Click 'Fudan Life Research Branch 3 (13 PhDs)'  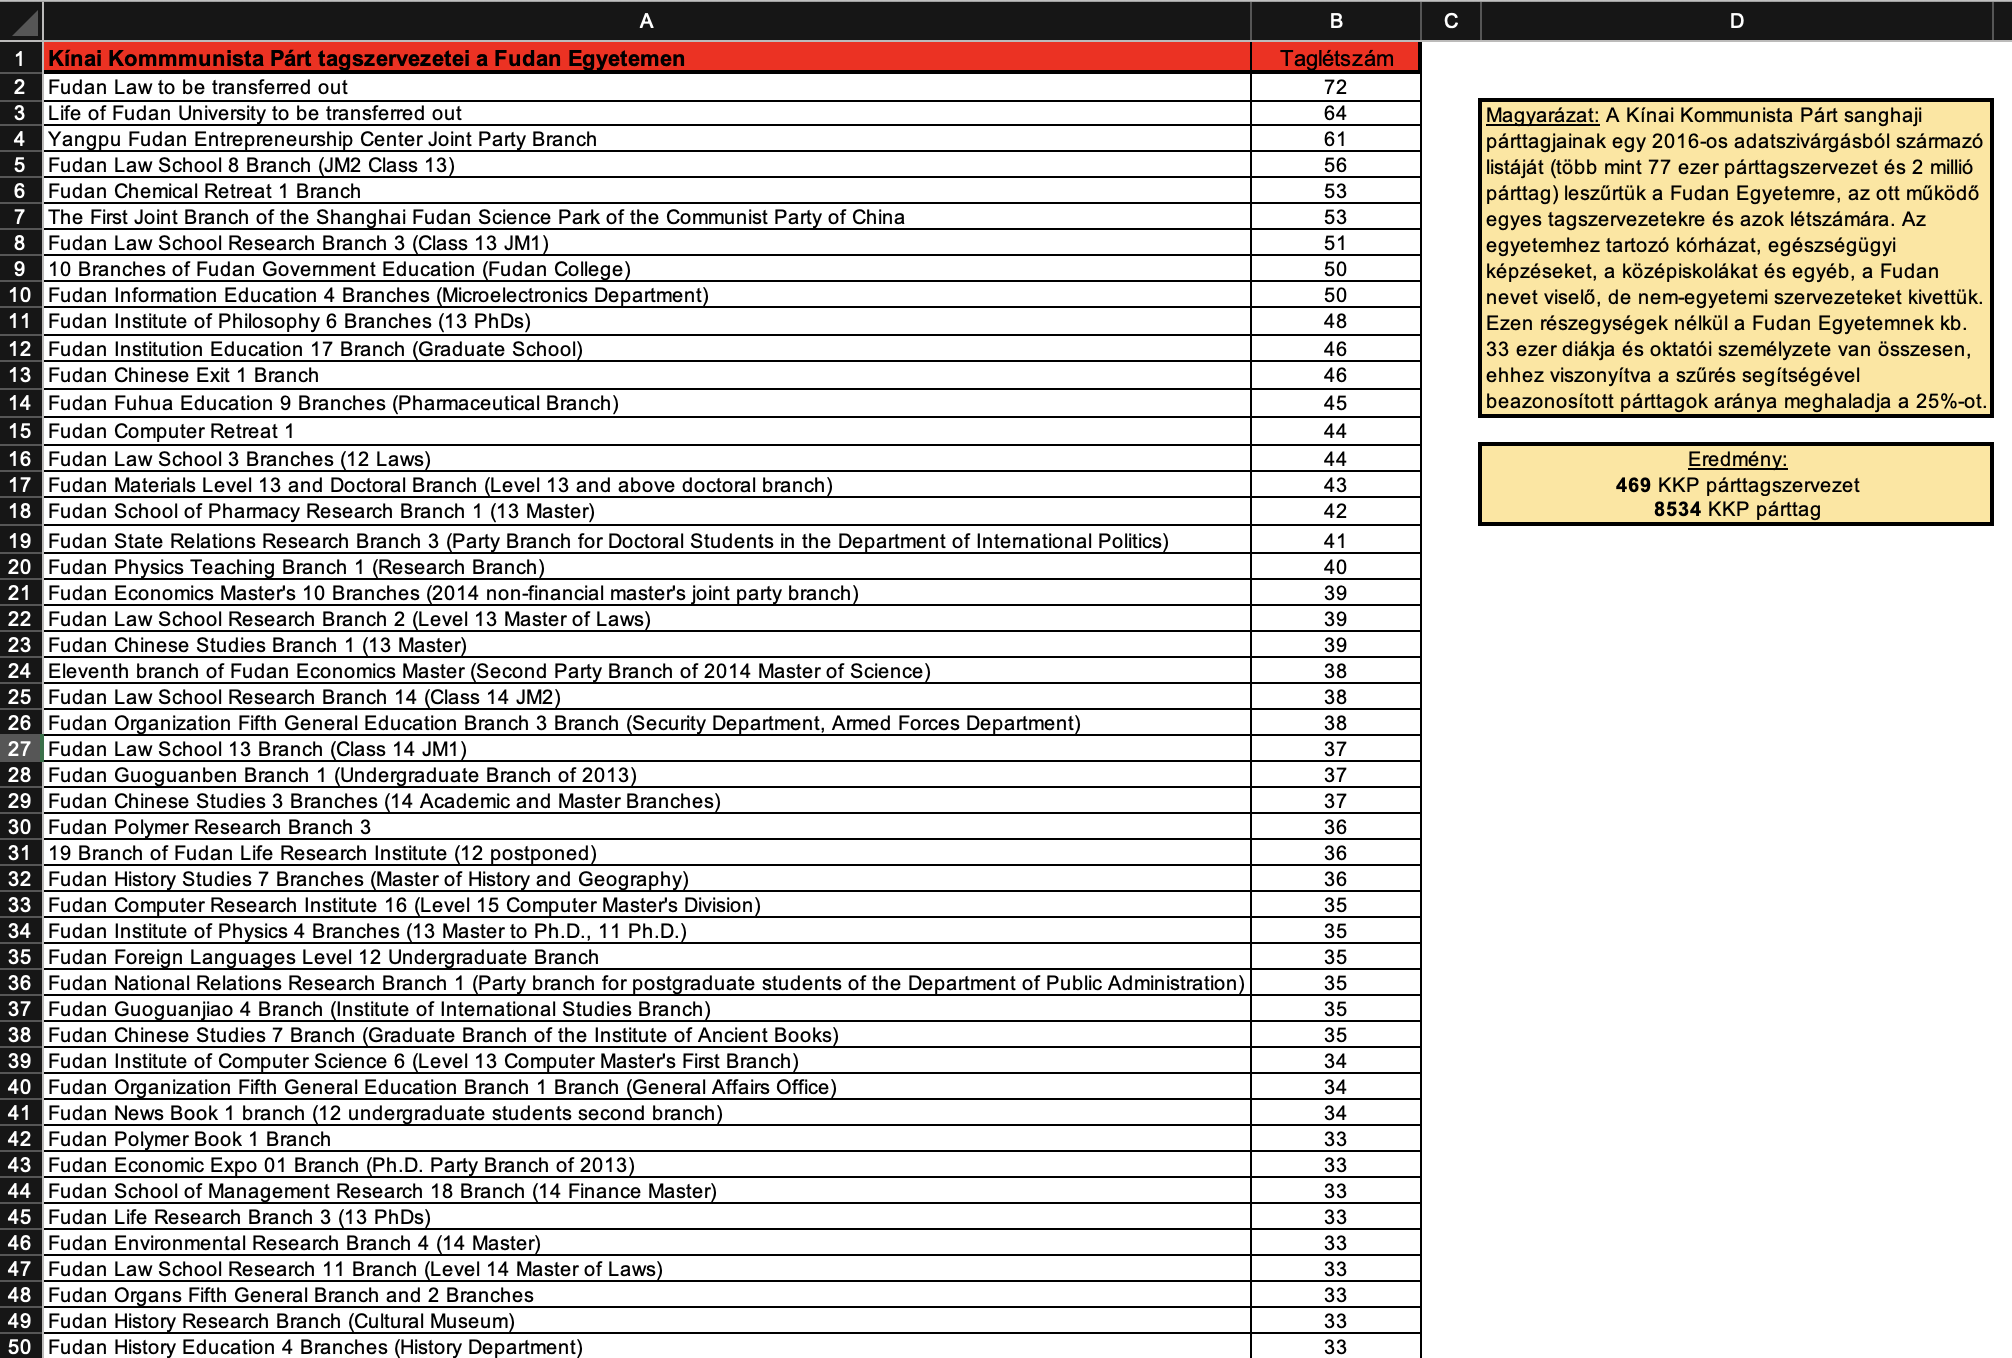coord(647,1217)
